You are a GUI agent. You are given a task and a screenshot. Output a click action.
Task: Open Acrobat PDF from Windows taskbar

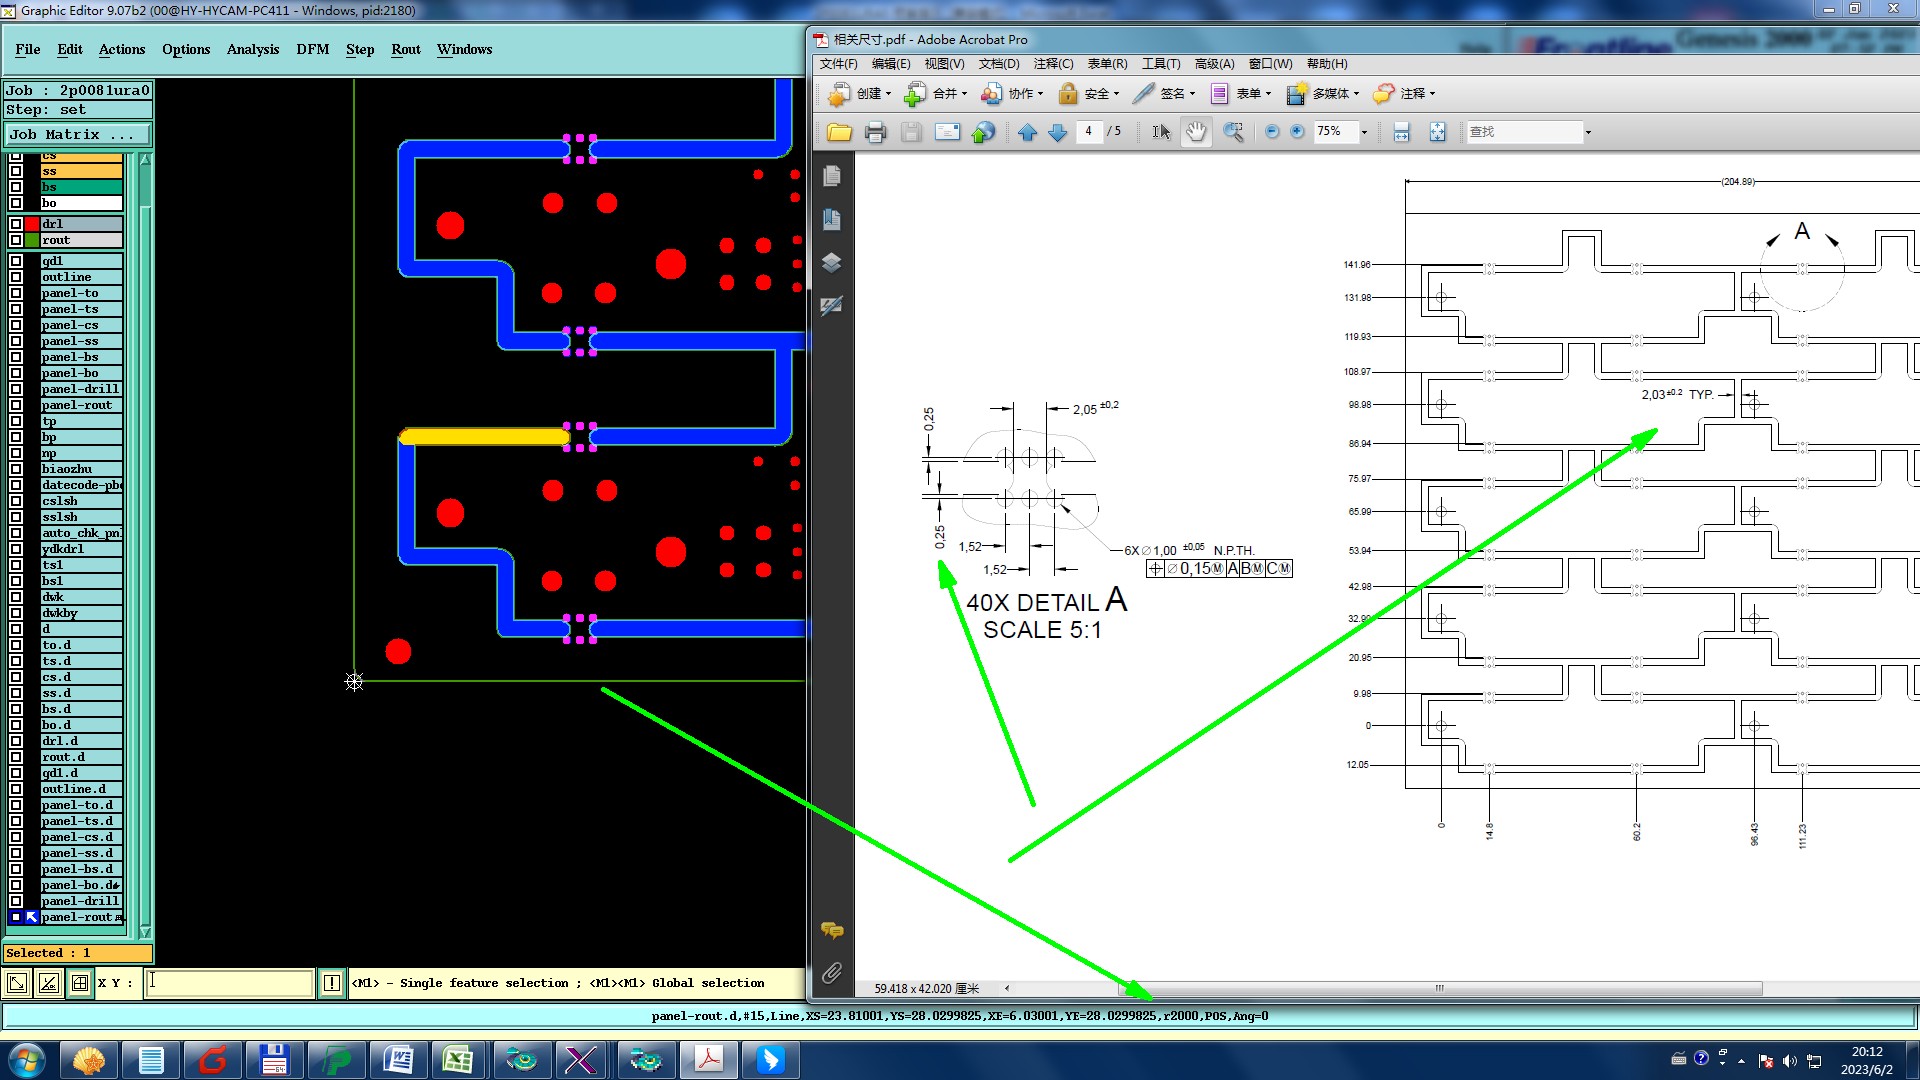click(x=709, y=1059)
